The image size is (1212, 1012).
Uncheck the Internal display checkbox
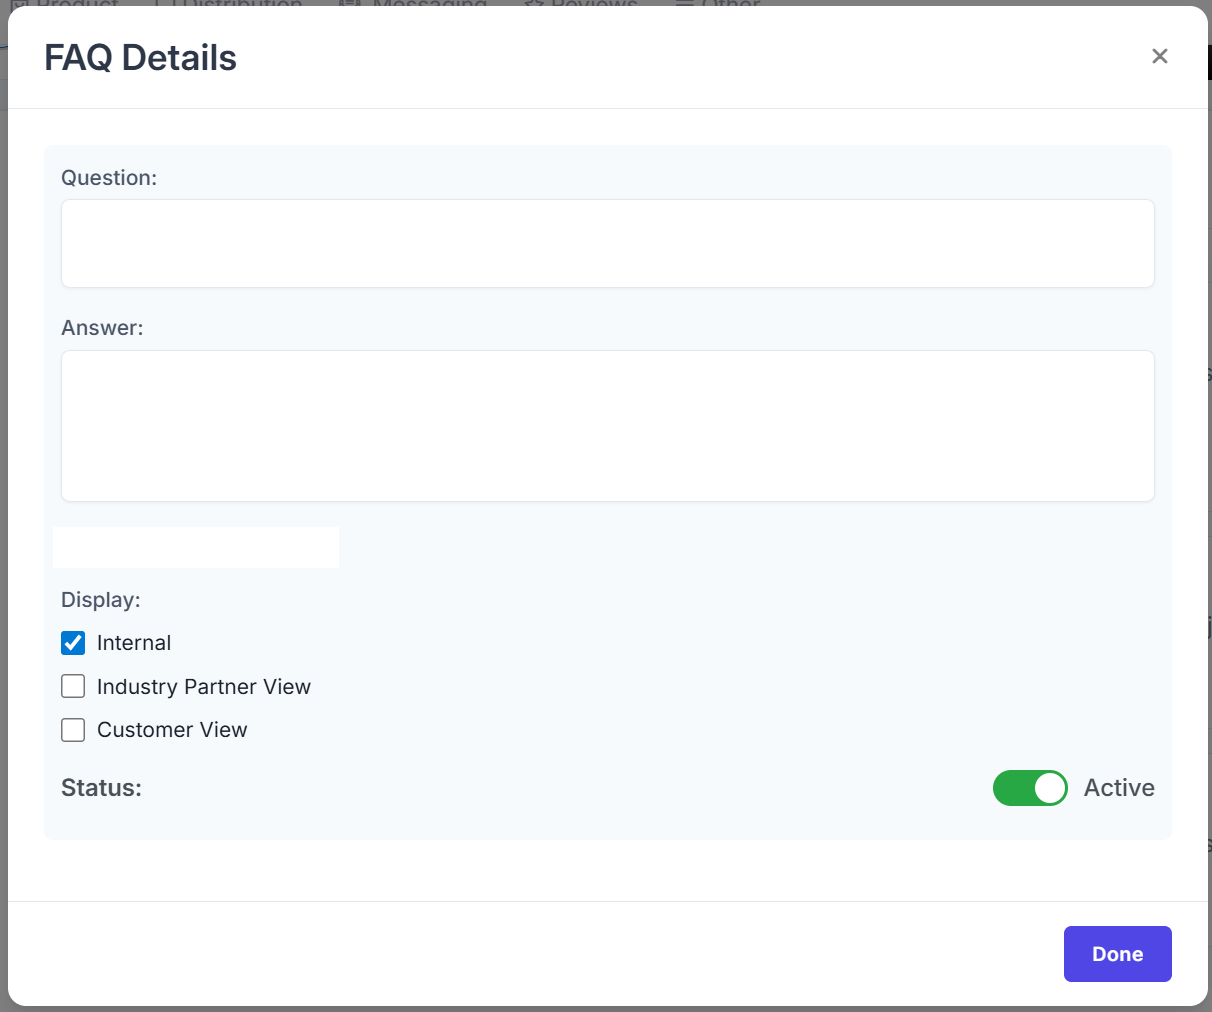click(x=73, y=643)
